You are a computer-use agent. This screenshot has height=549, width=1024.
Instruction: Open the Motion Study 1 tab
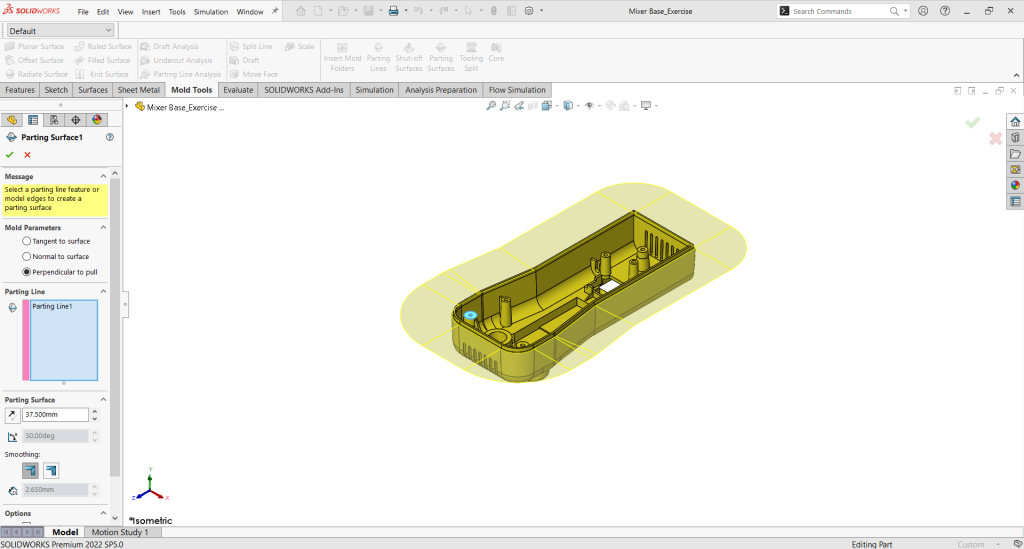(119, 533)
